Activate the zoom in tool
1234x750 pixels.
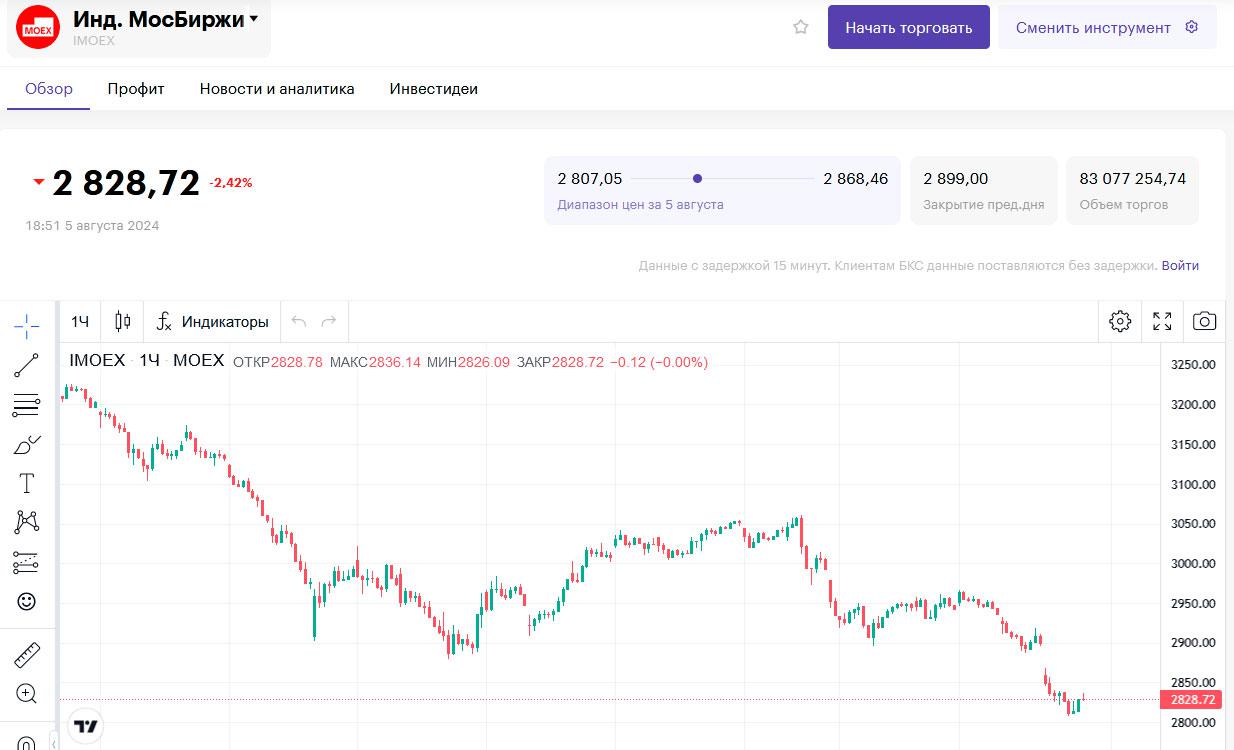[x=27, y=694]
